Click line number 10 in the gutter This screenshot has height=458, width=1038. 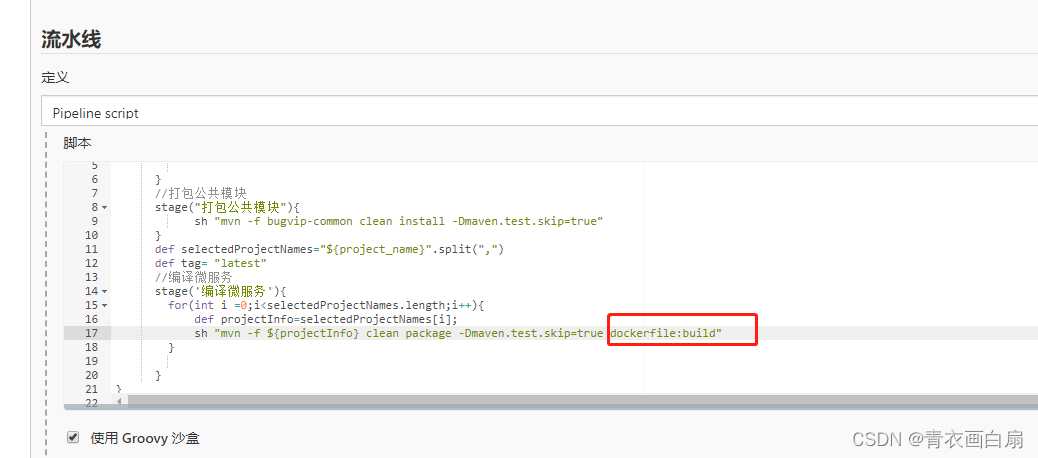91,235
